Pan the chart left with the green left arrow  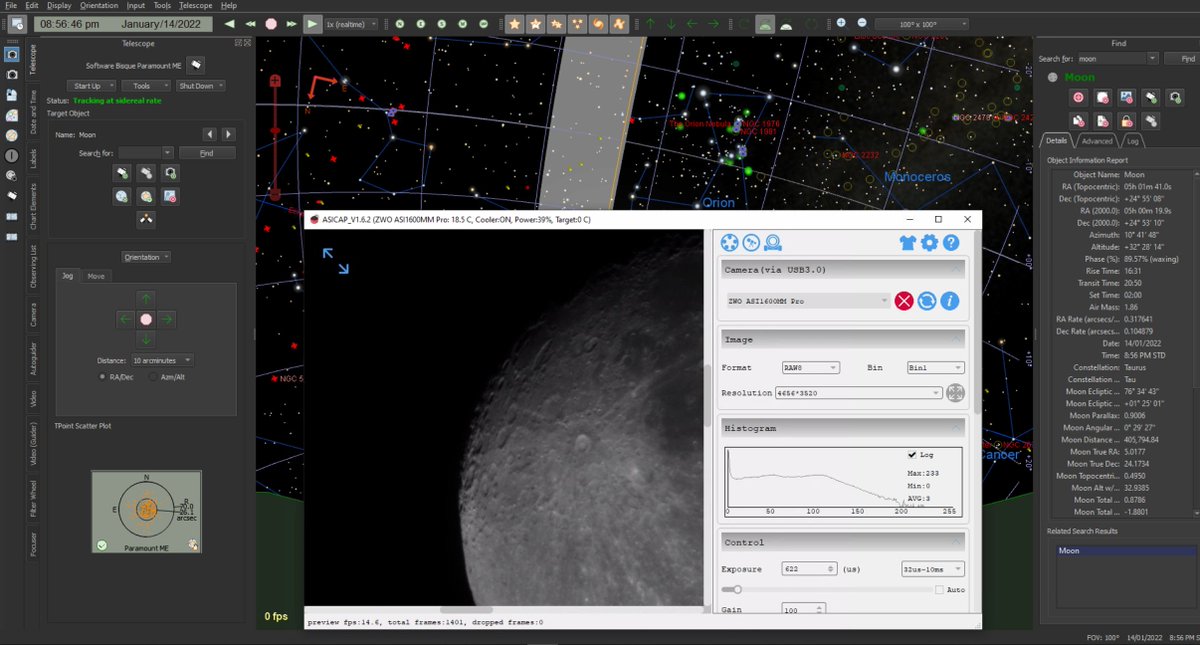[692, 23]
